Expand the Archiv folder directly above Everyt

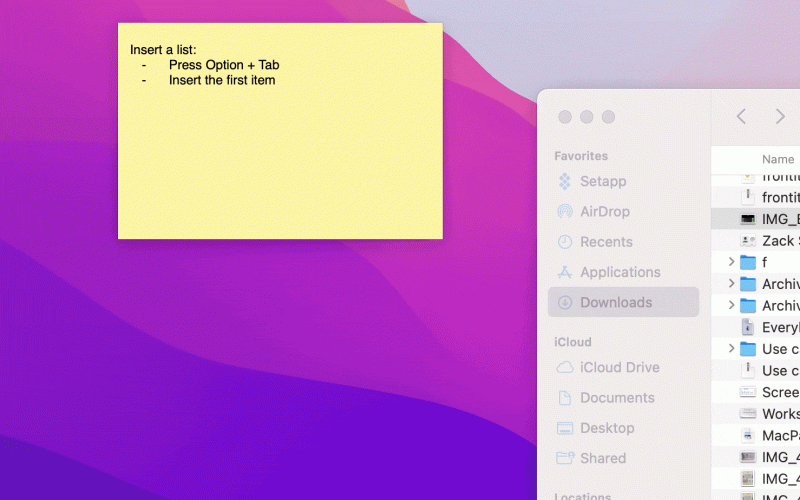pos(731,305)
